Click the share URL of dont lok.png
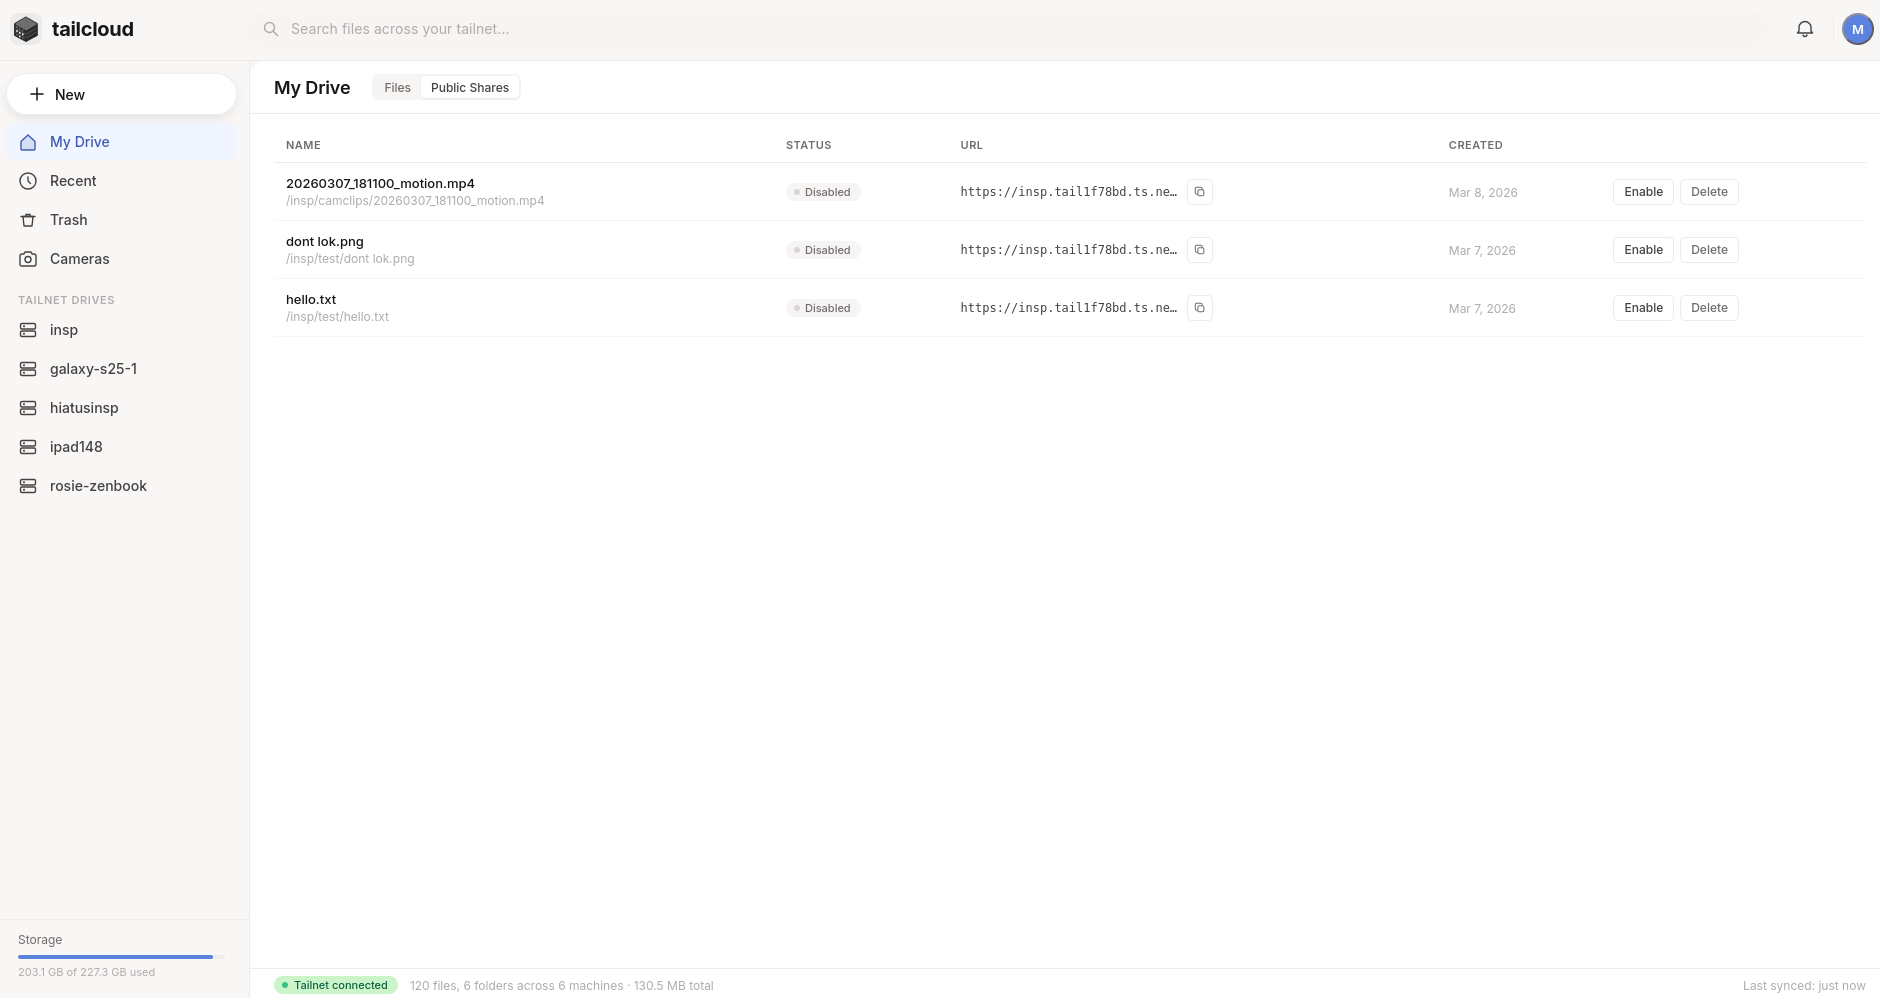The width and height of the screenshot is (1880, 998). (x=1068, y=250)
